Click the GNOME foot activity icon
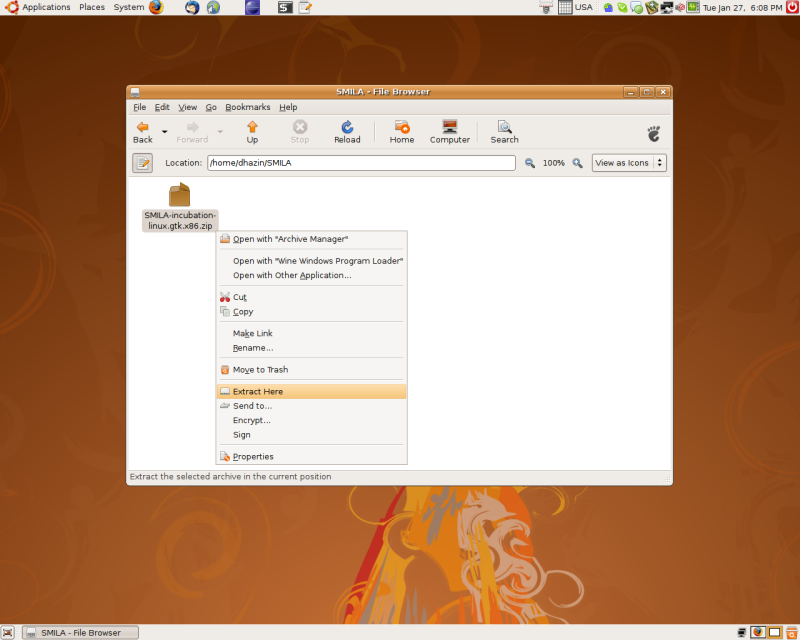 coord(654,134)
